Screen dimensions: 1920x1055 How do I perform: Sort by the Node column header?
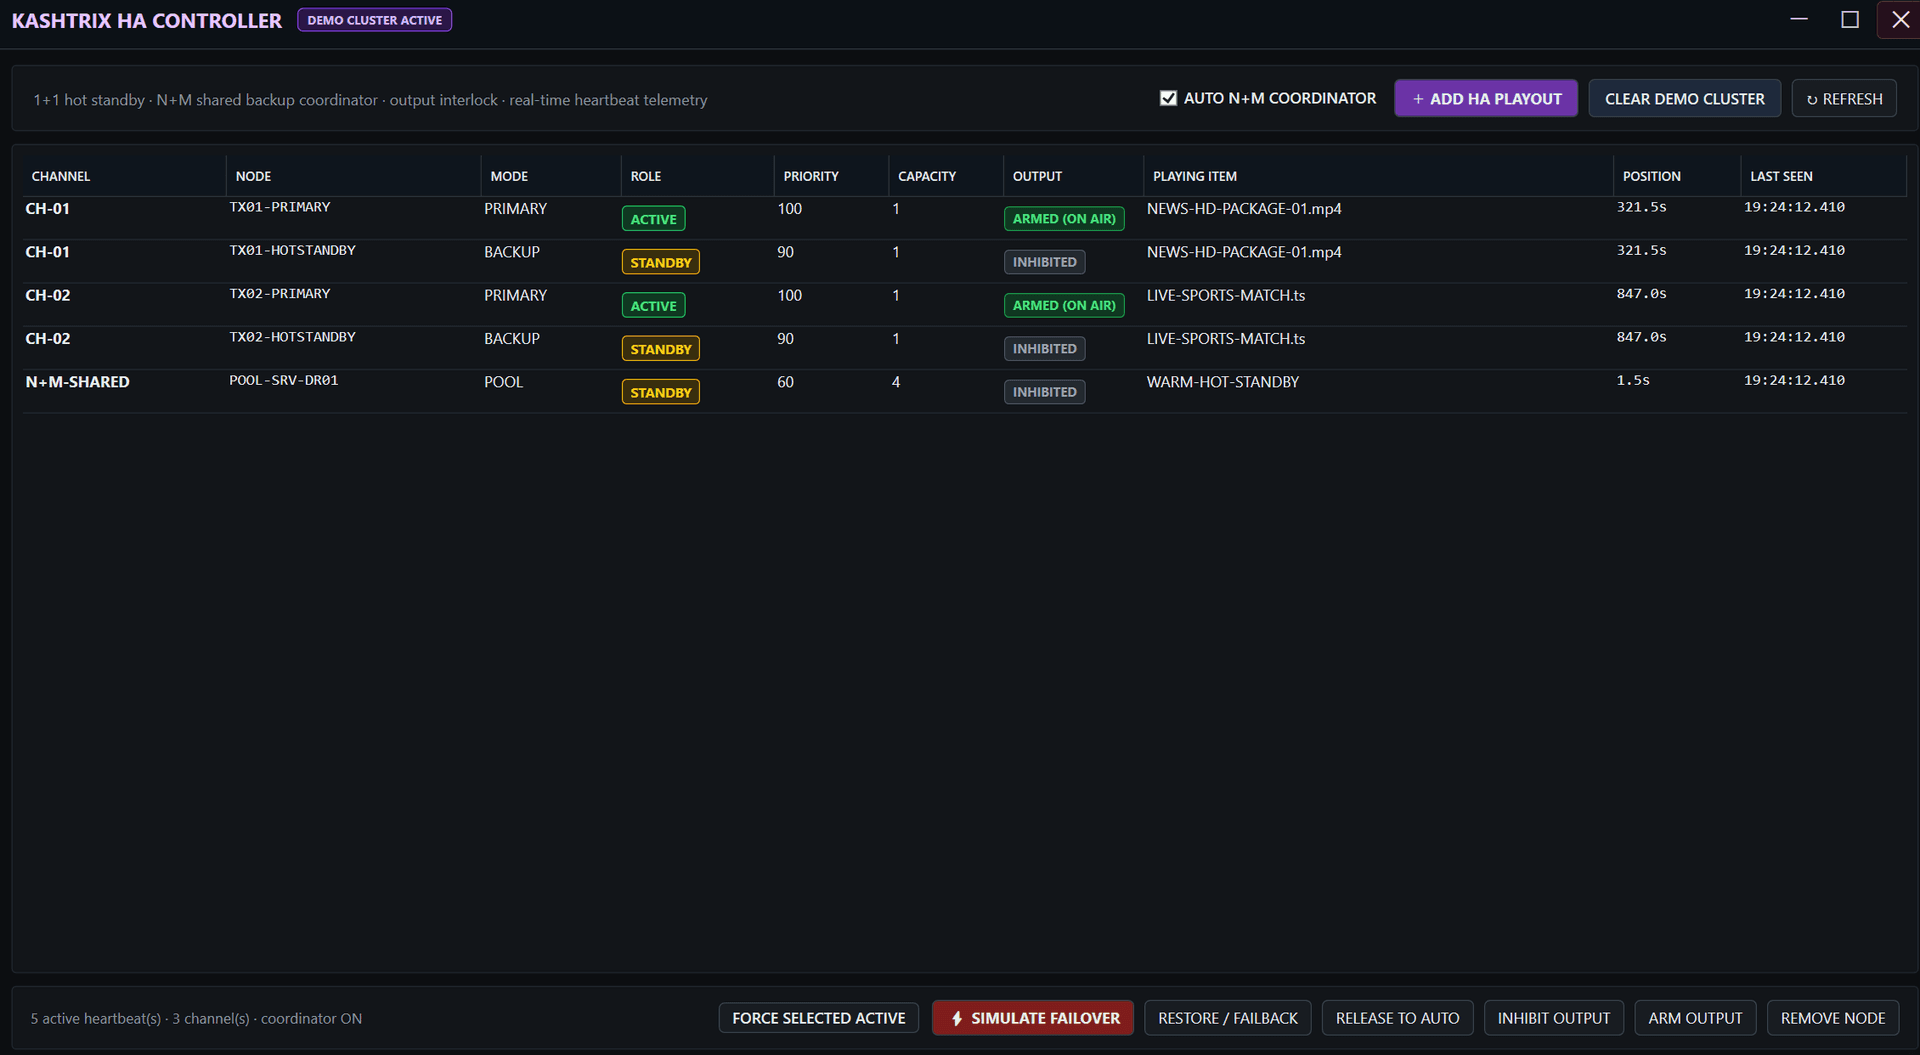pyautogui.click(x=353, y=176)
